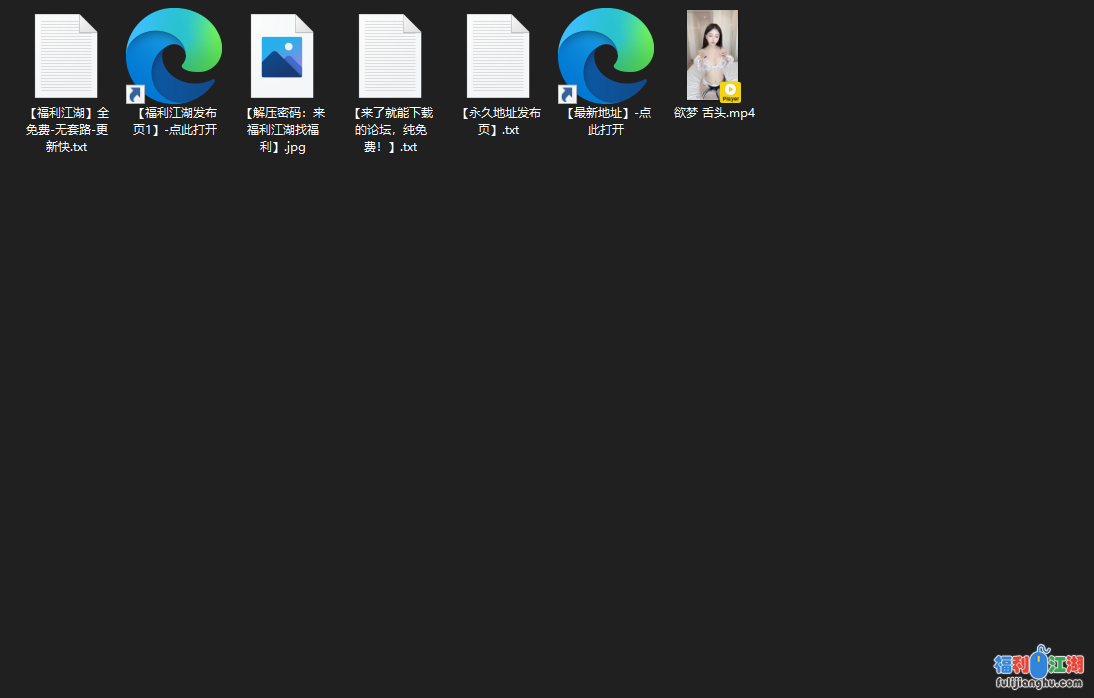
Task: Click the file name 欲梦 舌头.mp4
Action: [714, 113]
